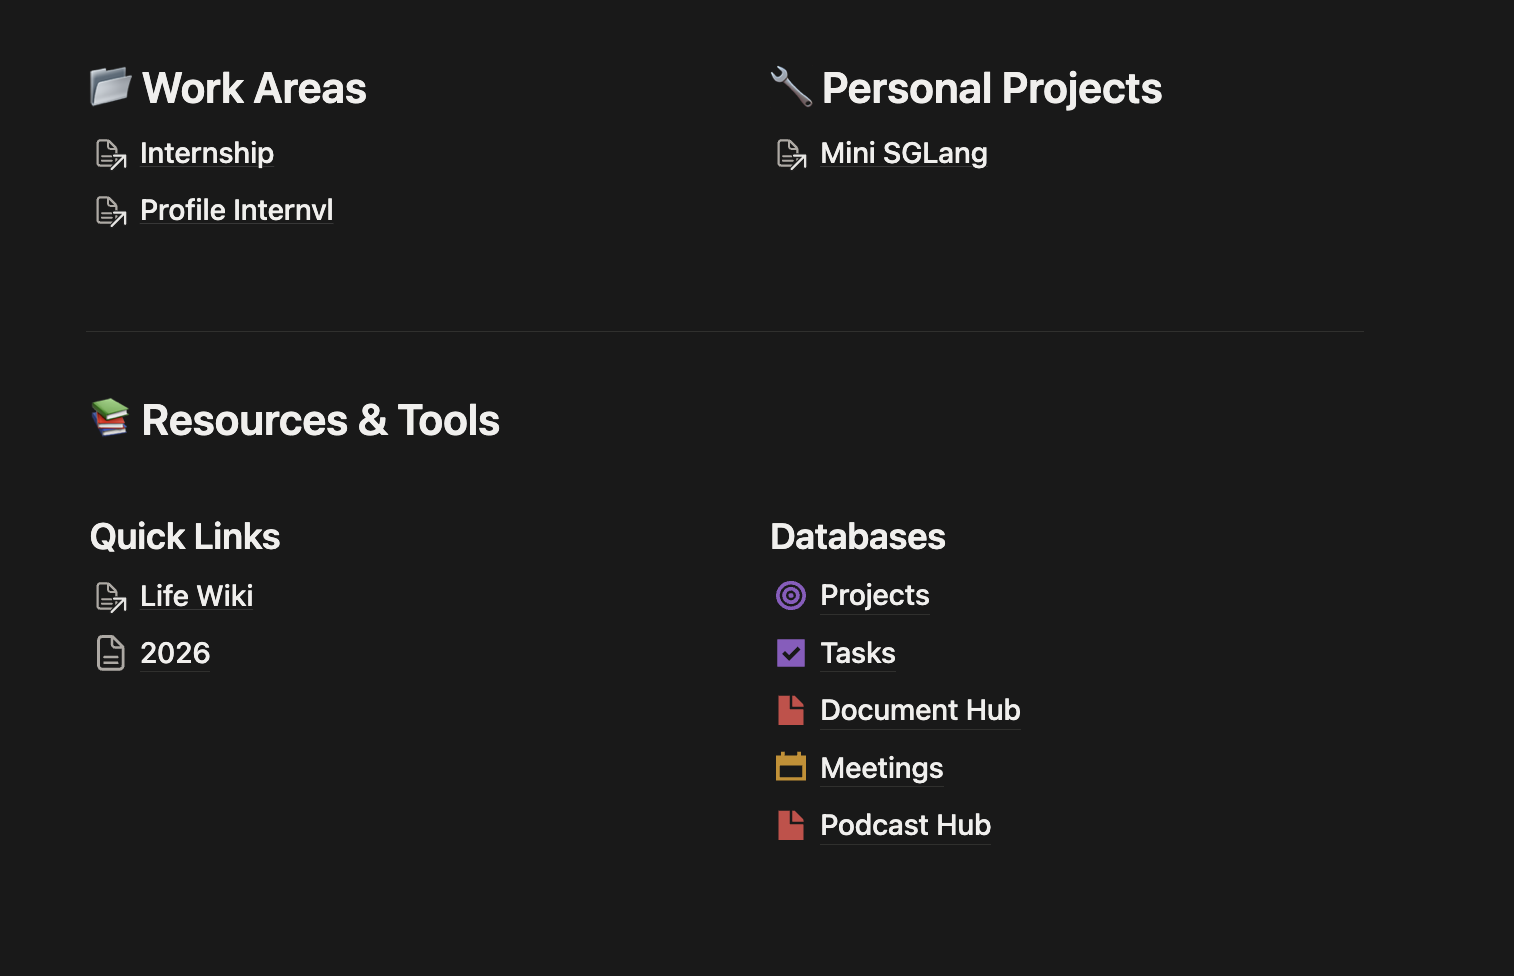The height and width of the screenshot is (976, 1514).
Task: Click the linked-page icon beside Life Wiki
Action: [x=110, y=596]
